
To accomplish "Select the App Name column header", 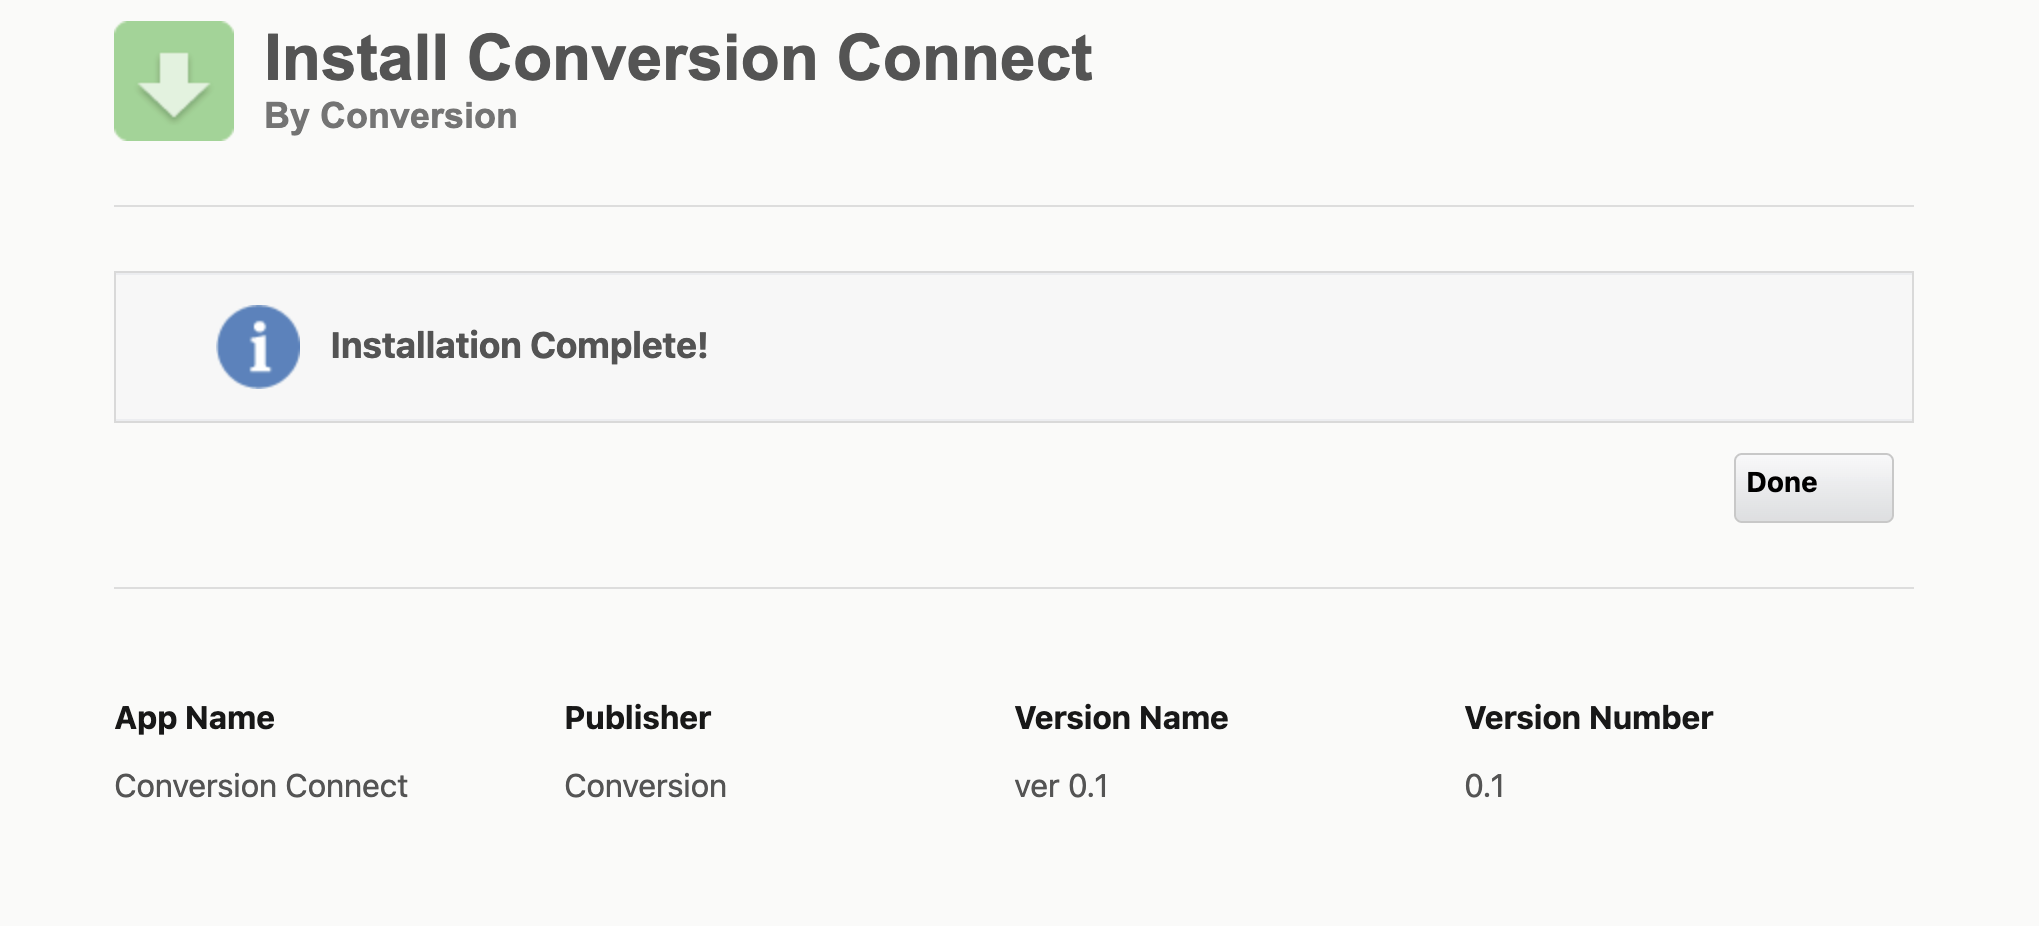I will click(195, 717).
